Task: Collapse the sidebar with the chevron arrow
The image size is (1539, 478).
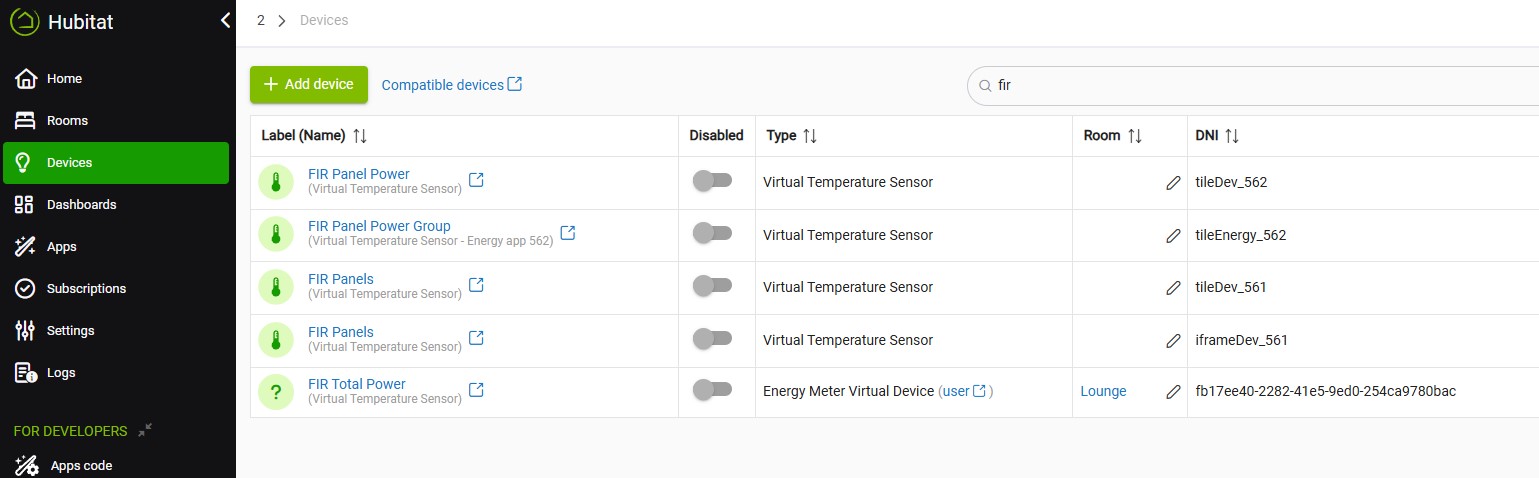Action: 225,20
